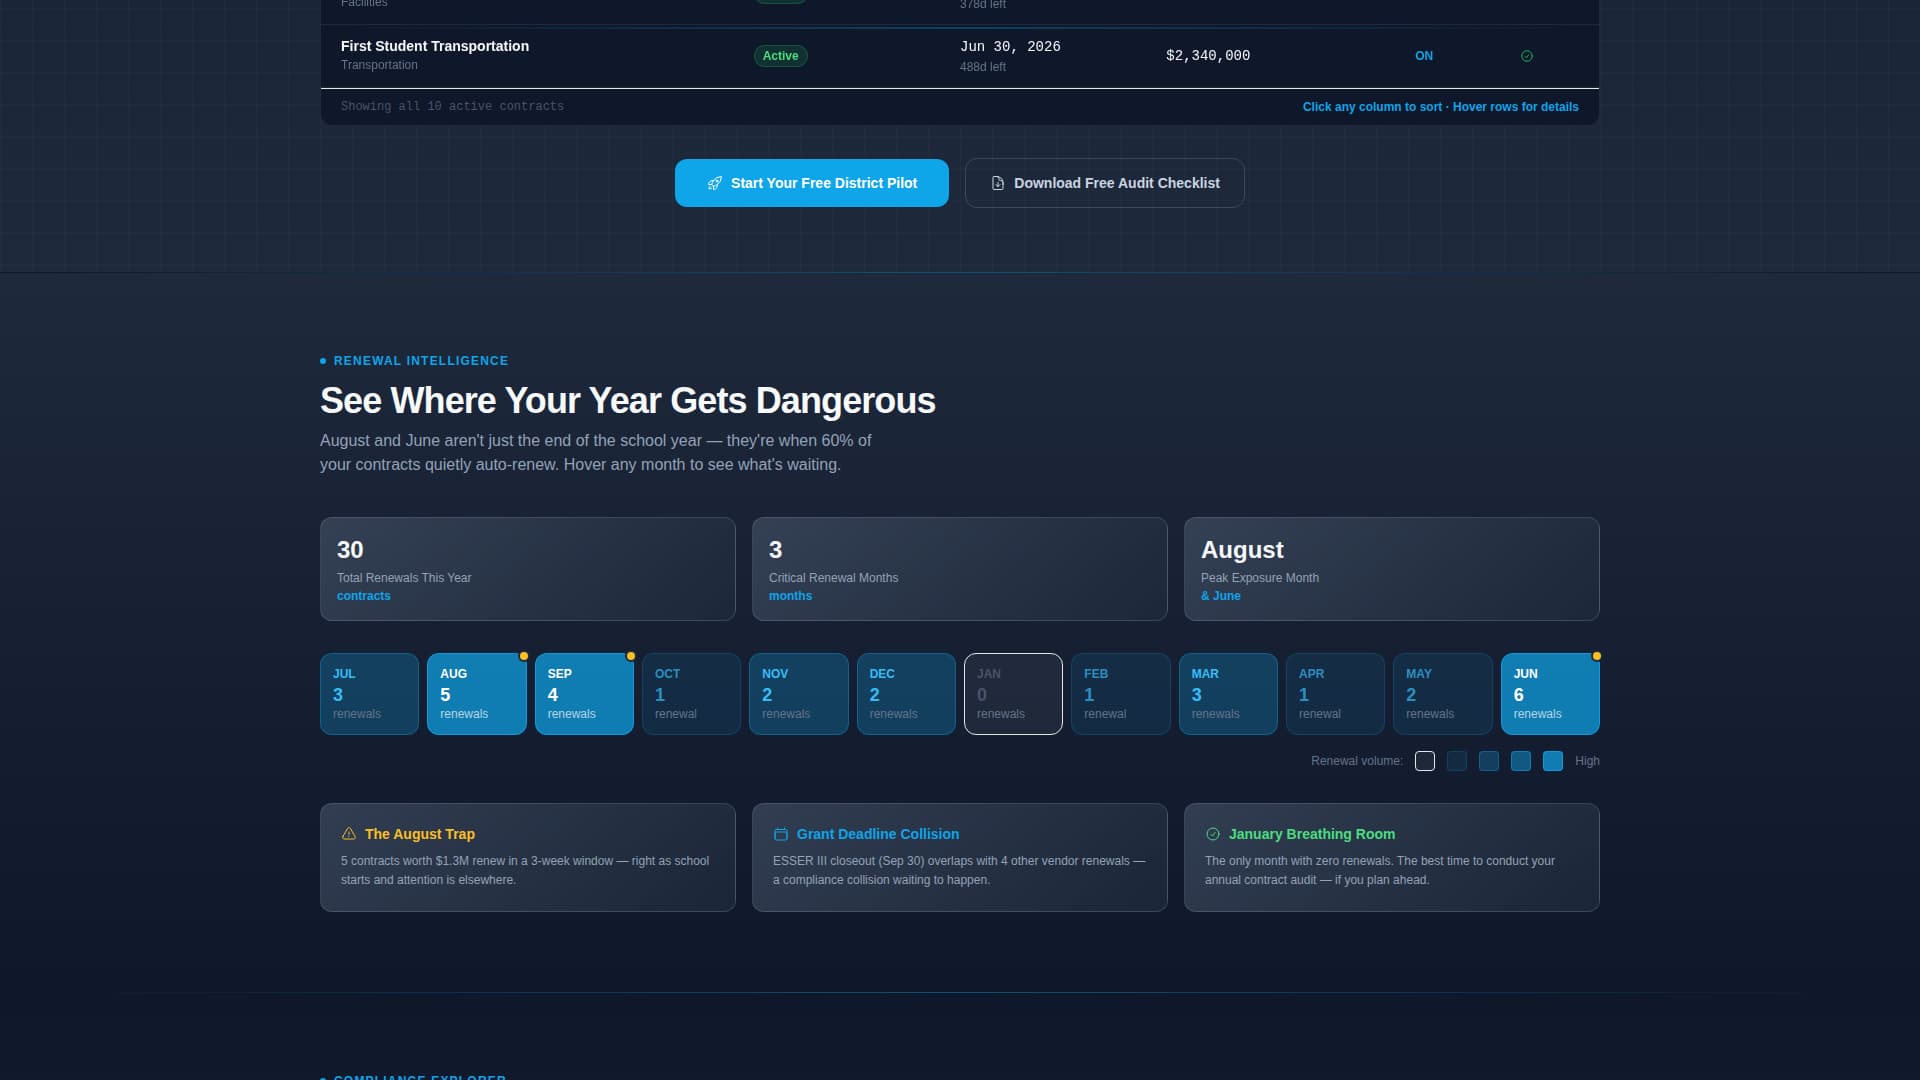
Task: Open the August Peak Exposure Month card
Action: pyautogui.click(x=1392, y=569)
